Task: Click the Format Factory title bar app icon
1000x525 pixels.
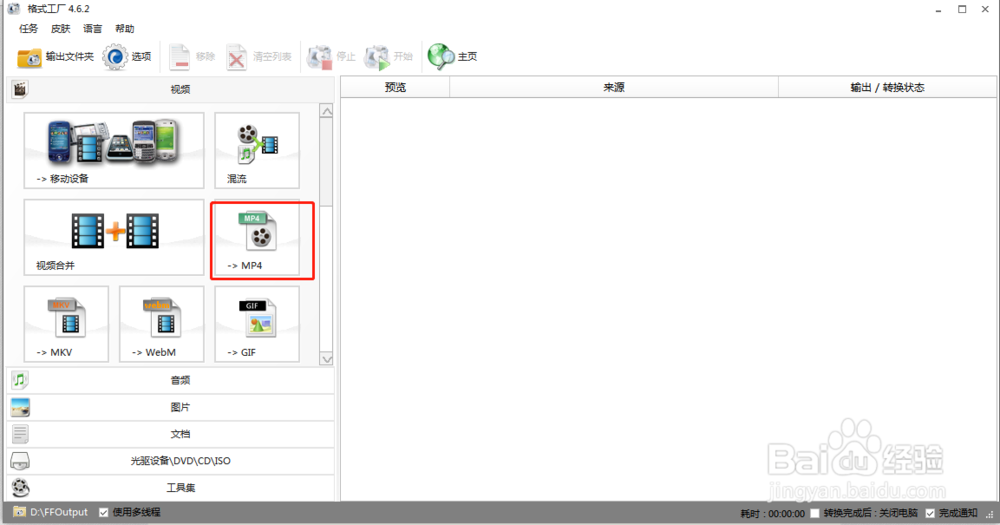Action: pos(13,8)
